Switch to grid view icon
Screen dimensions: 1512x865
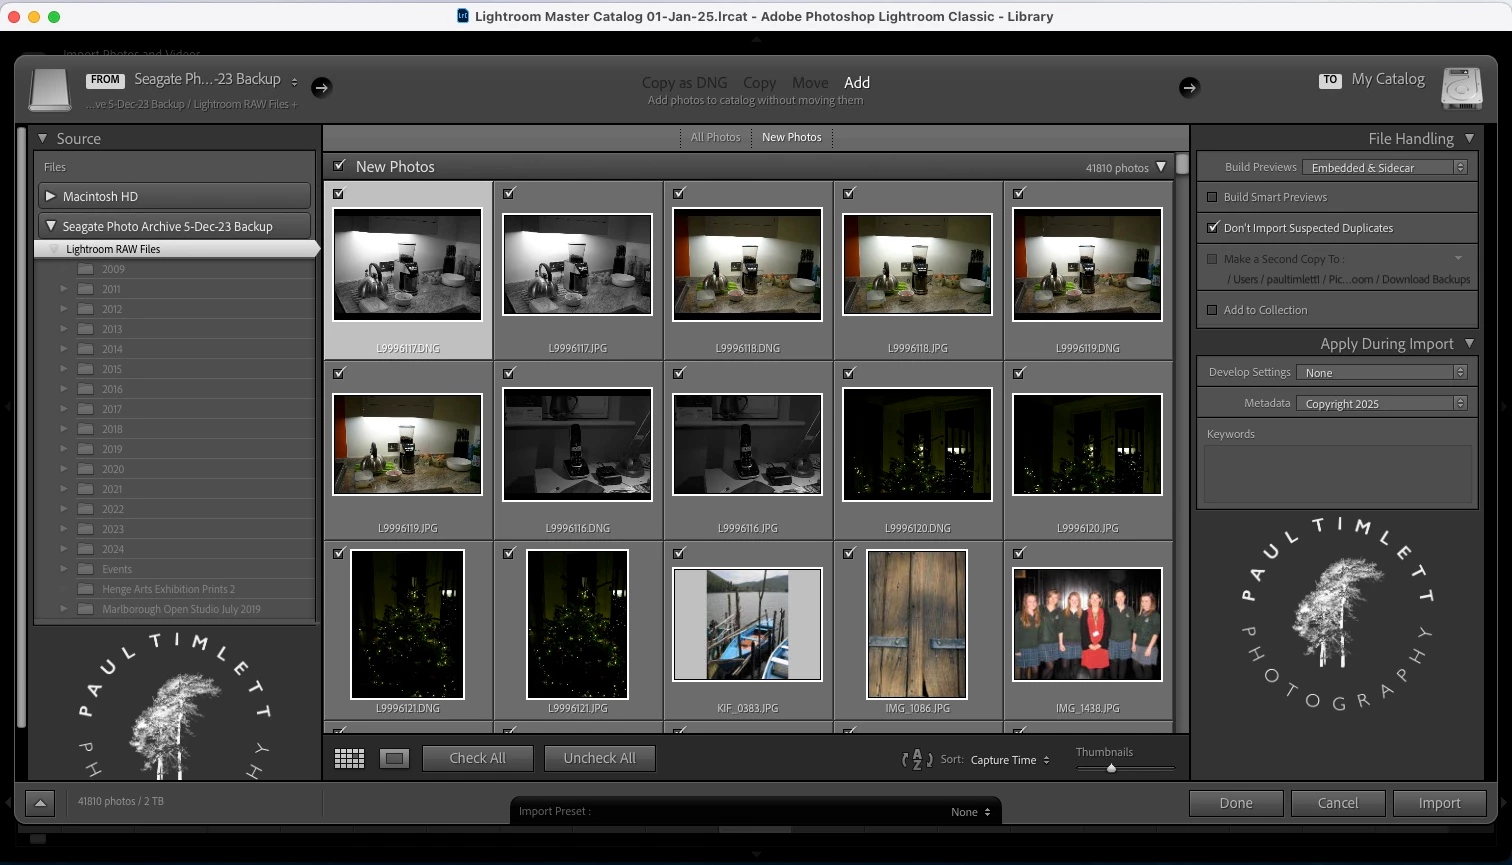pyautogui.click(x=349, y=759)
